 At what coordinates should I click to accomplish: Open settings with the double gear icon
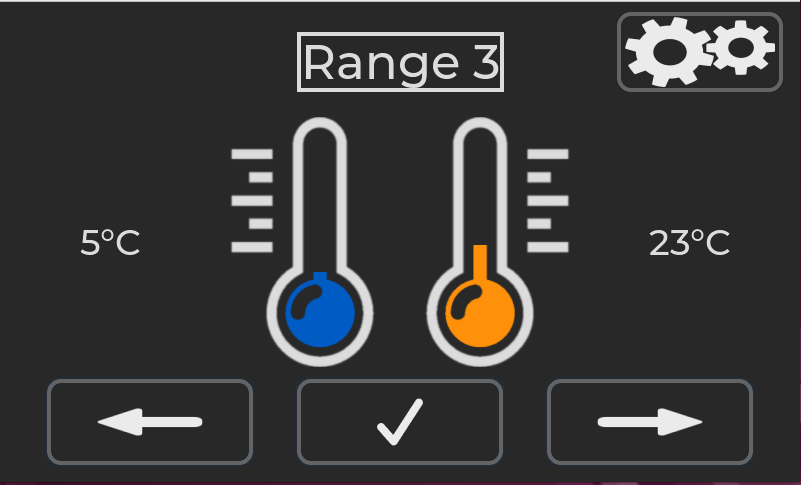click(x=699, y=52)
